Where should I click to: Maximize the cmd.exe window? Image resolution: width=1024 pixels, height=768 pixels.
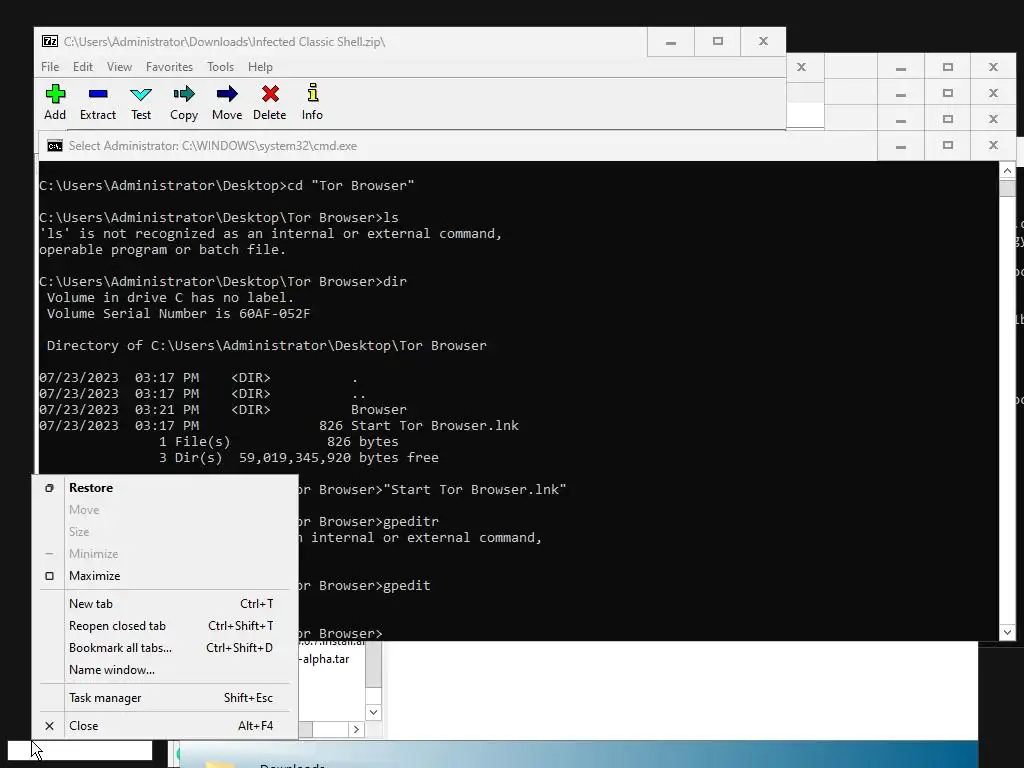(948, 146)
